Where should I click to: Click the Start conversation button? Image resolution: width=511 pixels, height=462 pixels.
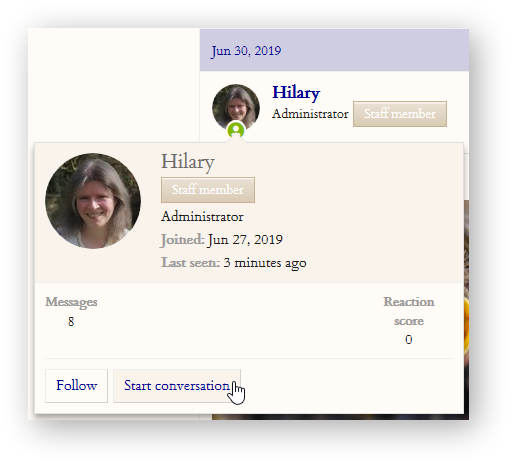pyautogui.click(x=177, y=386)
